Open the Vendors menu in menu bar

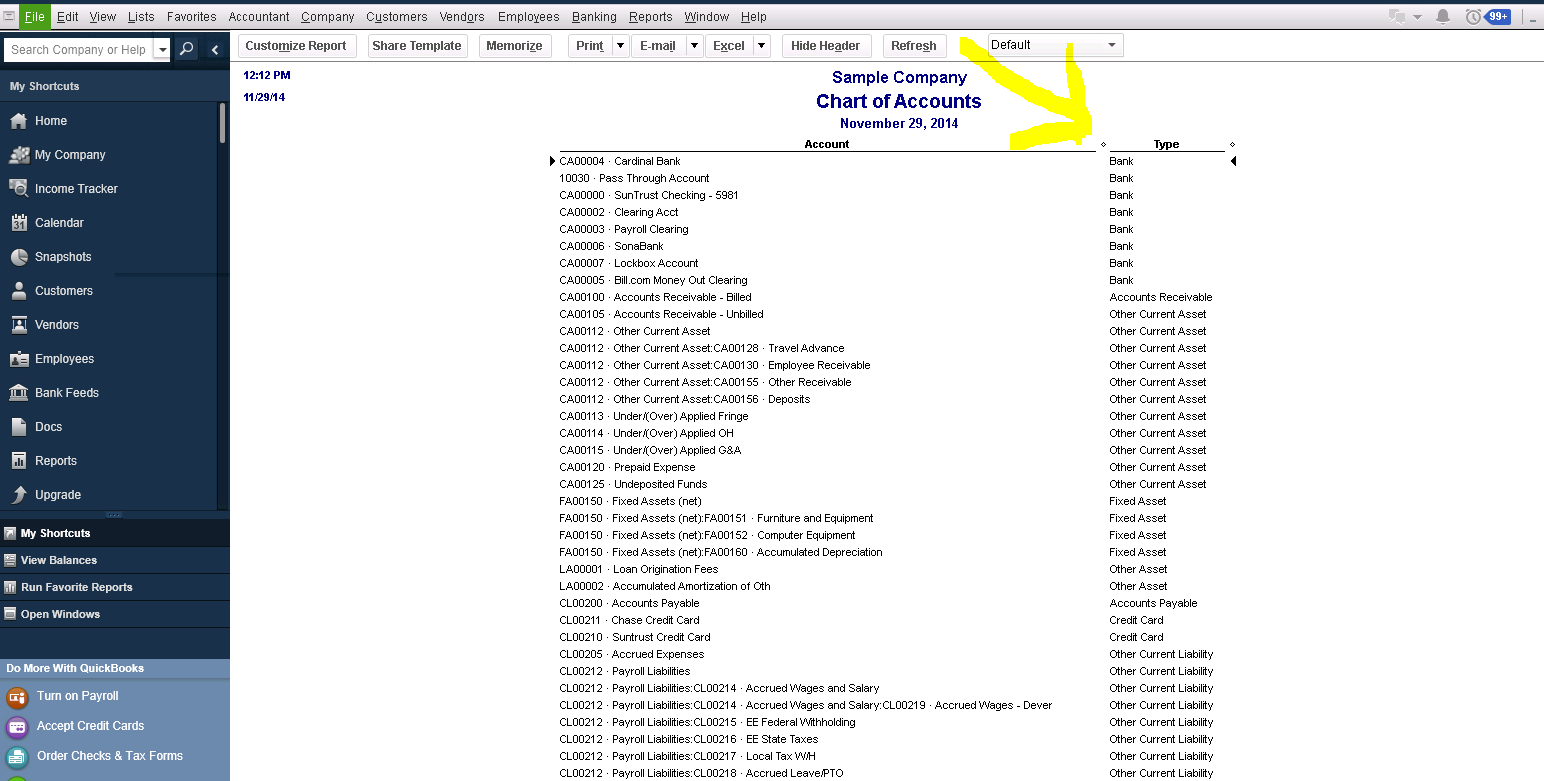(x=462, y=16)
